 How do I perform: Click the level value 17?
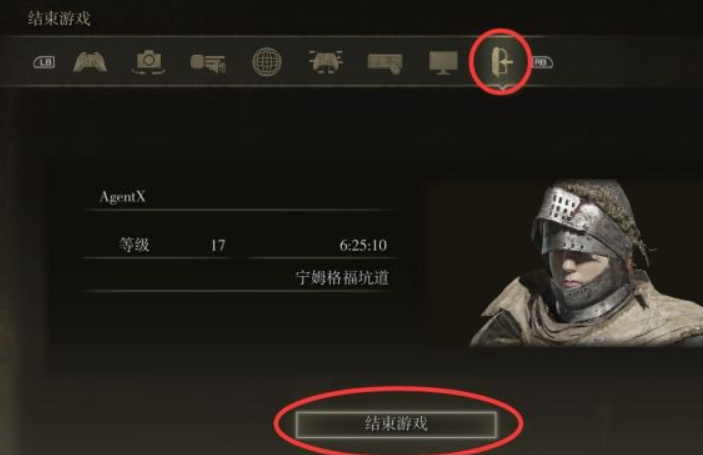[218, 245]
